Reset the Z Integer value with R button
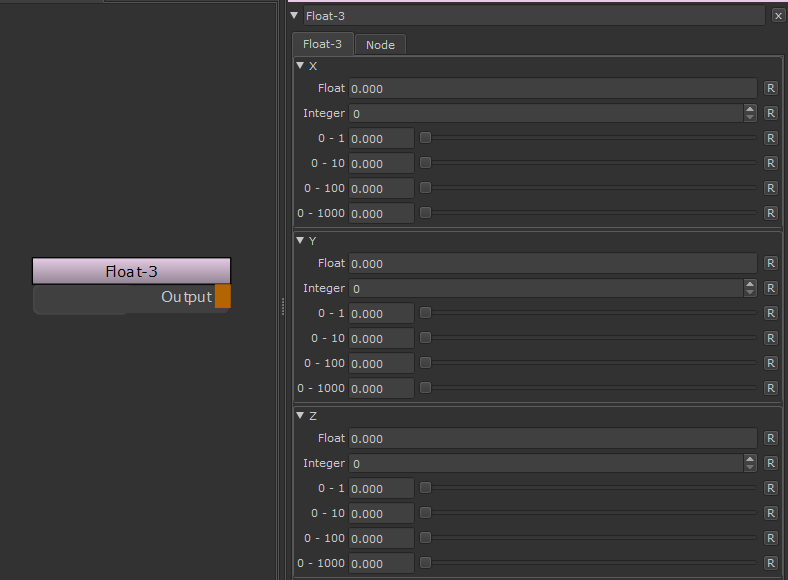Screen dimensions: 788x580 point(770,463)
